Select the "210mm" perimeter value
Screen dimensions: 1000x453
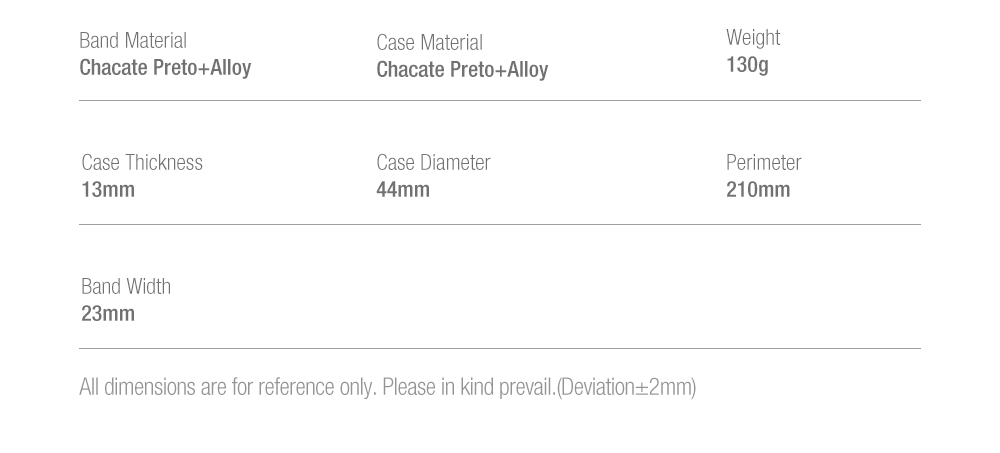click(x=758, y=190)
